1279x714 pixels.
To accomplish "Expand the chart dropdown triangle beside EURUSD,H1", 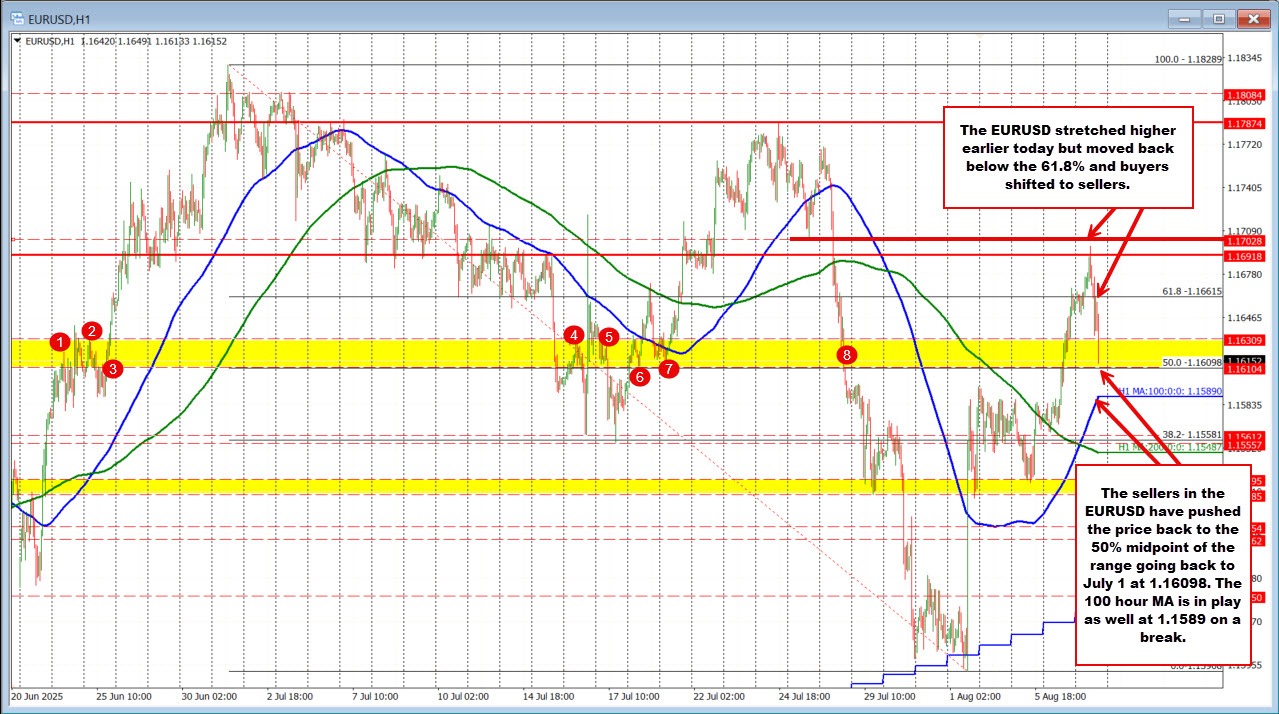I will (16, 41).
